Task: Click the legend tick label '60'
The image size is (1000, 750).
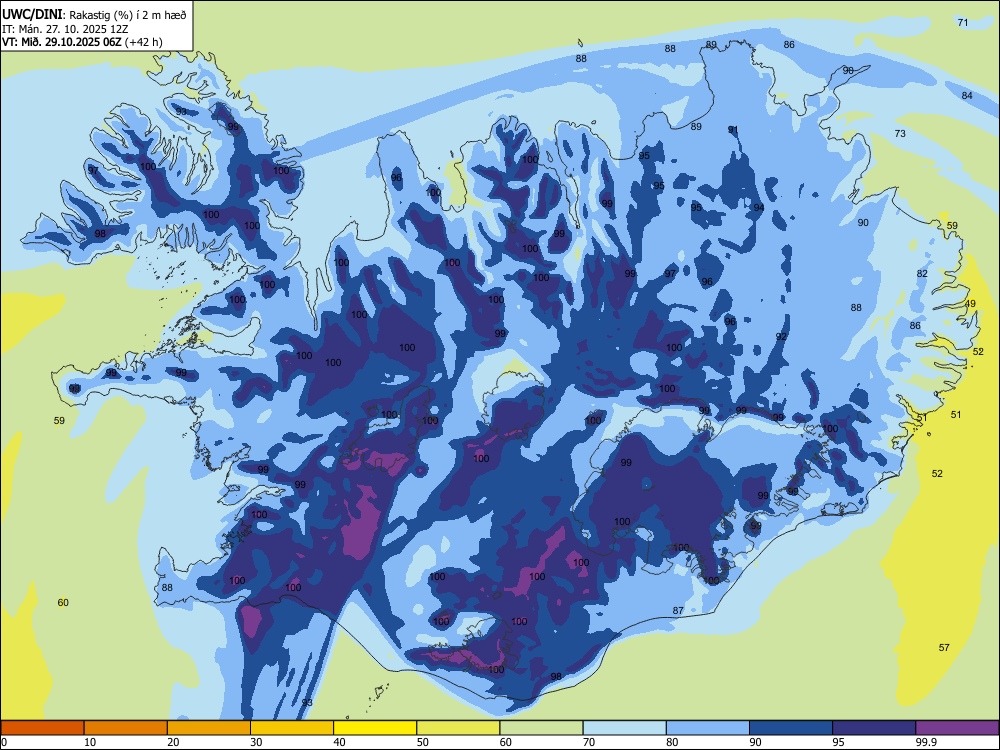Action: click(x=506, y=742)
